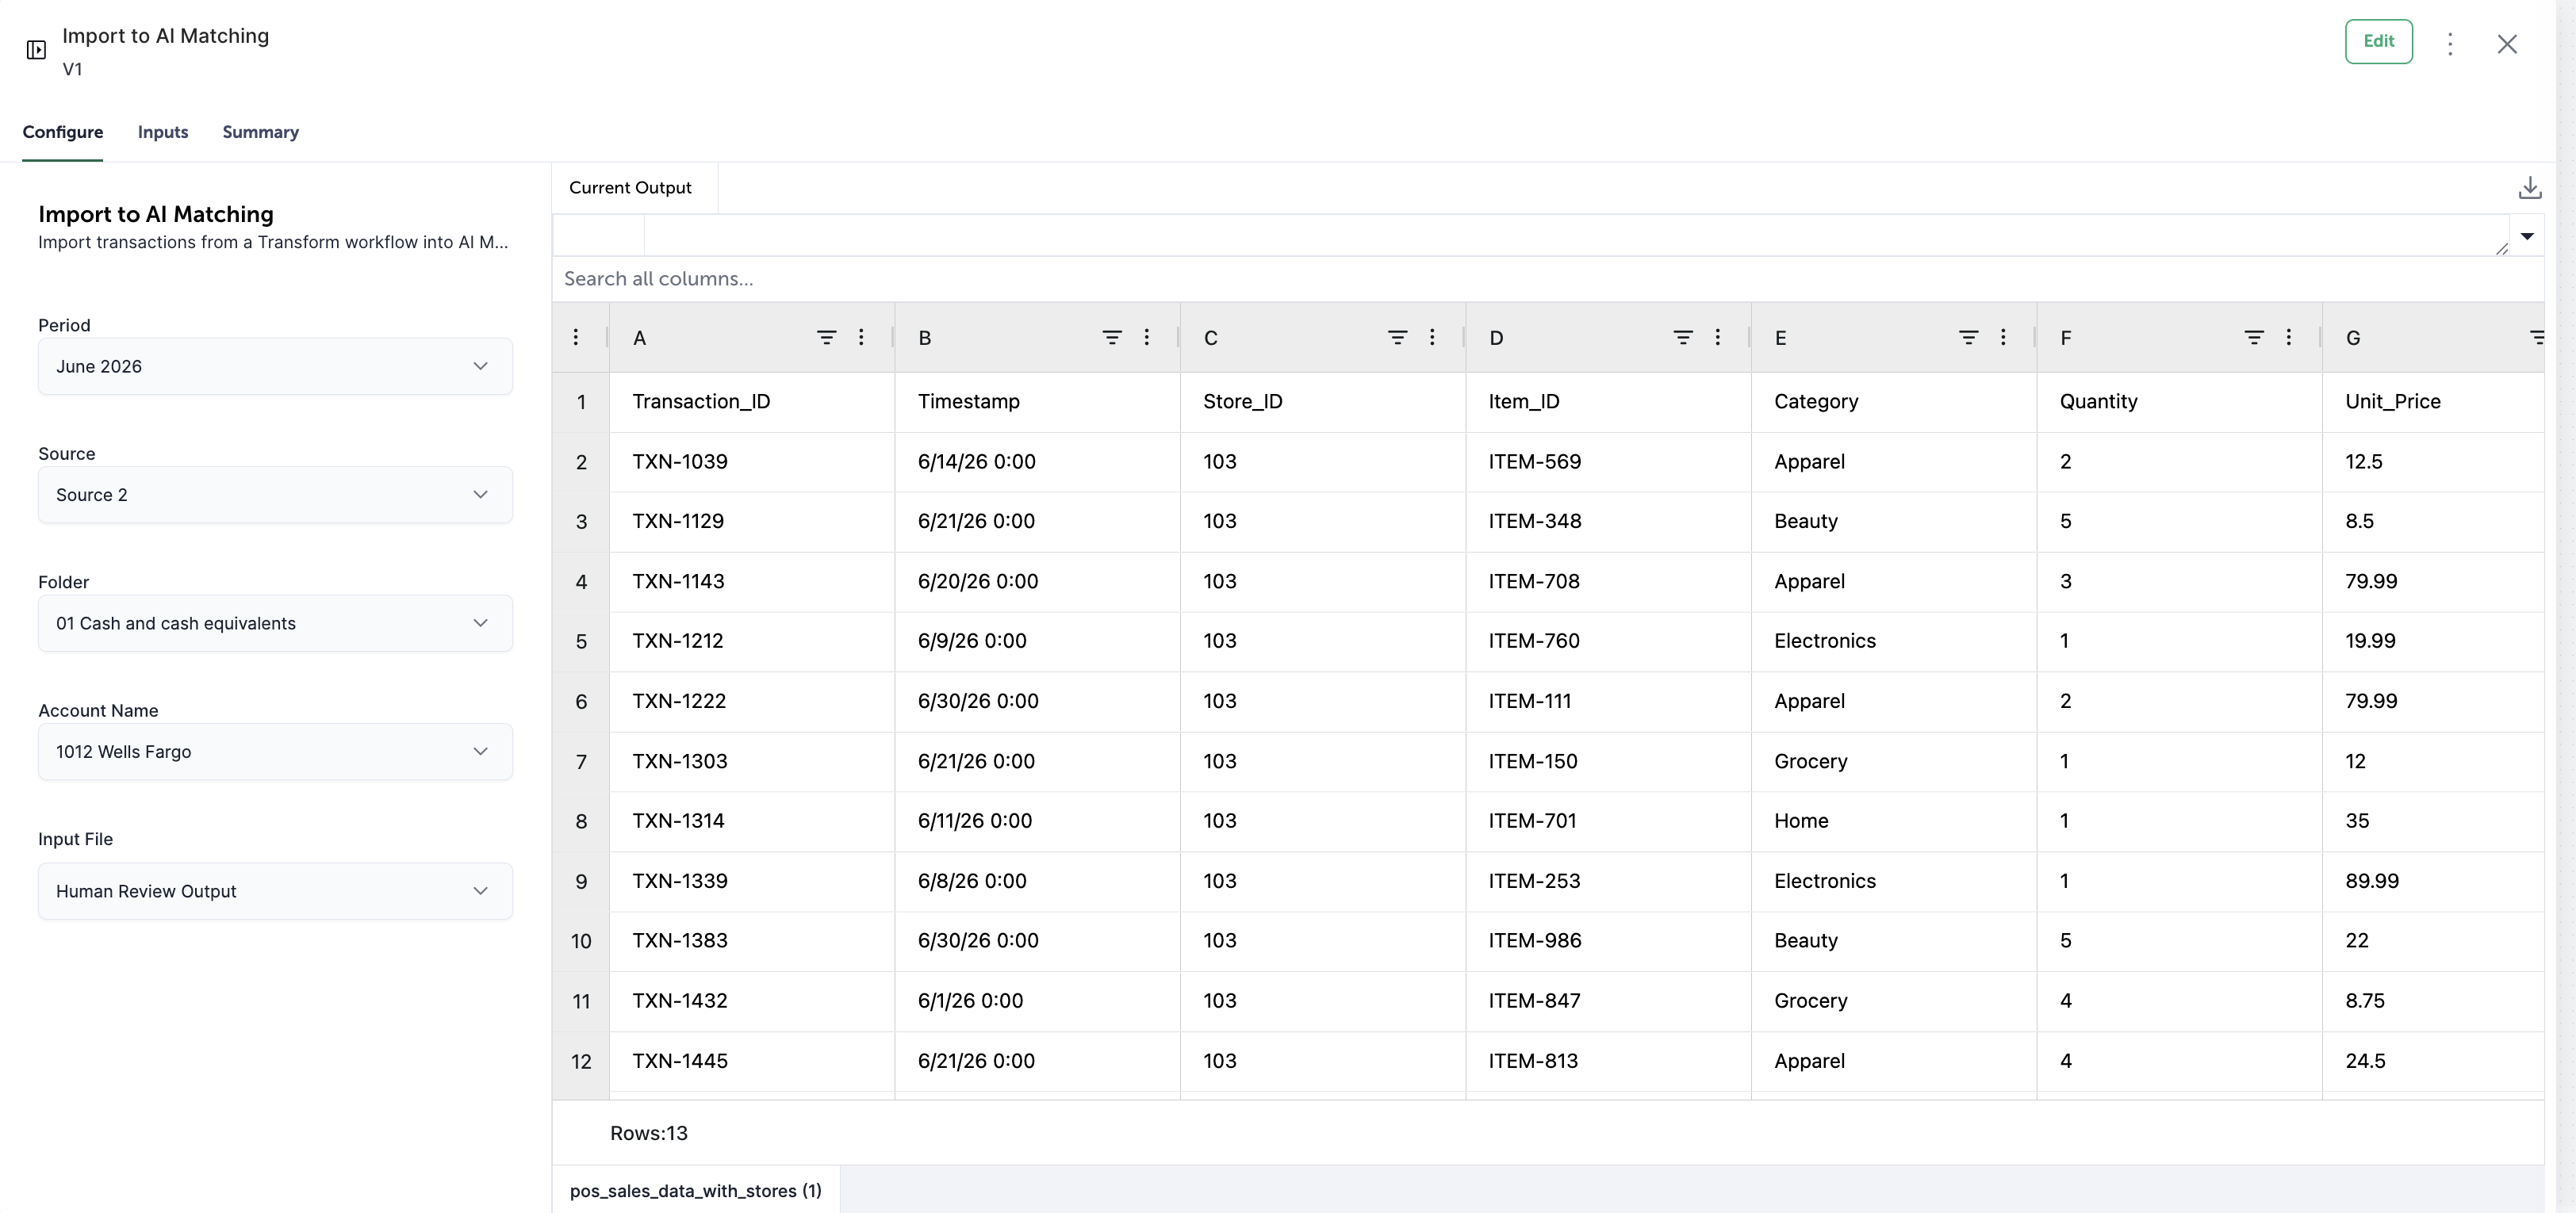Close the Import to AI Matching panel
Screen dimensions: 2576x1213
tap(2506, 43)
